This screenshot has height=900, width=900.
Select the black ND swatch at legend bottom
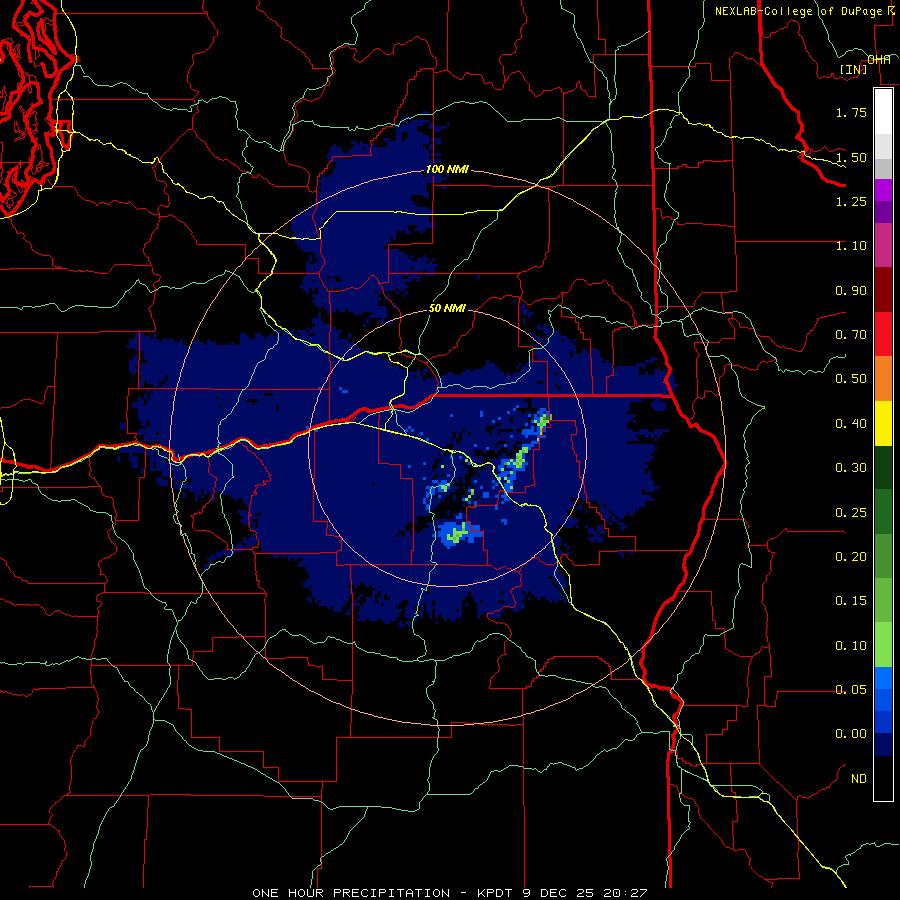883,778
